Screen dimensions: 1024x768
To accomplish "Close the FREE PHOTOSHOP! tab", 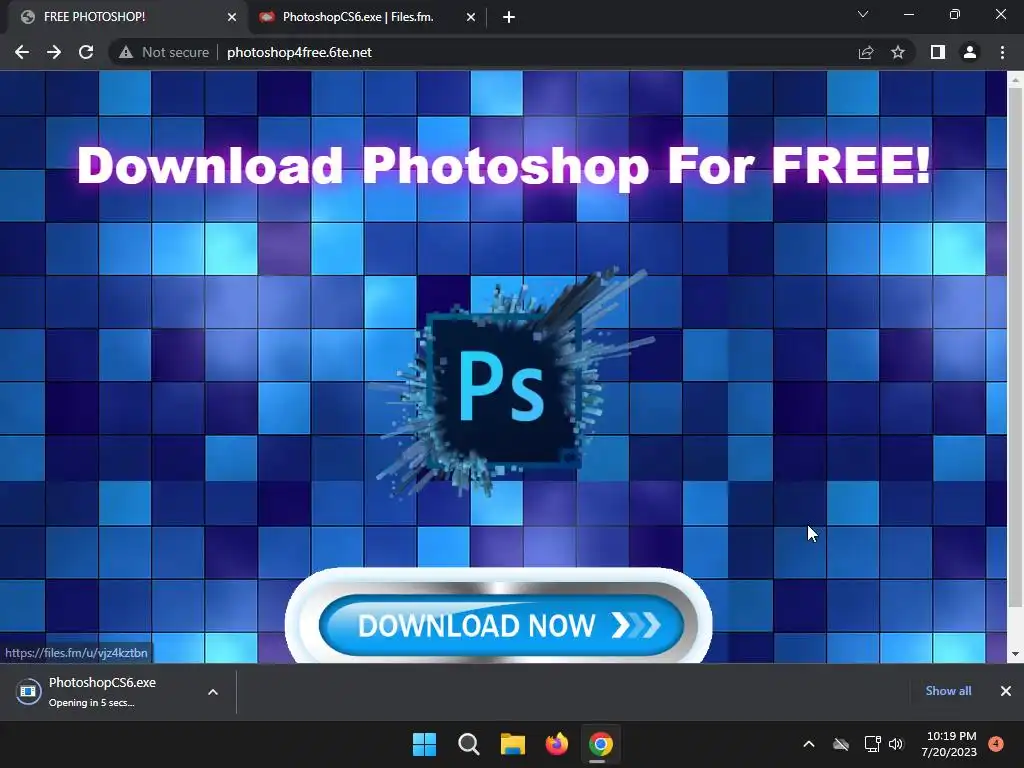I will tap(232, 18).
